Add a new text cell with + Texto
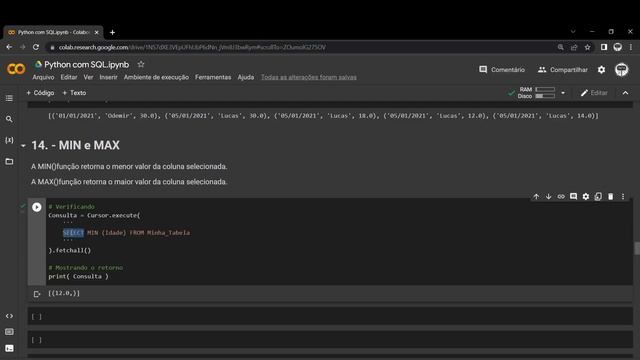This screenshot has height=360, width=640. point(74,93)
